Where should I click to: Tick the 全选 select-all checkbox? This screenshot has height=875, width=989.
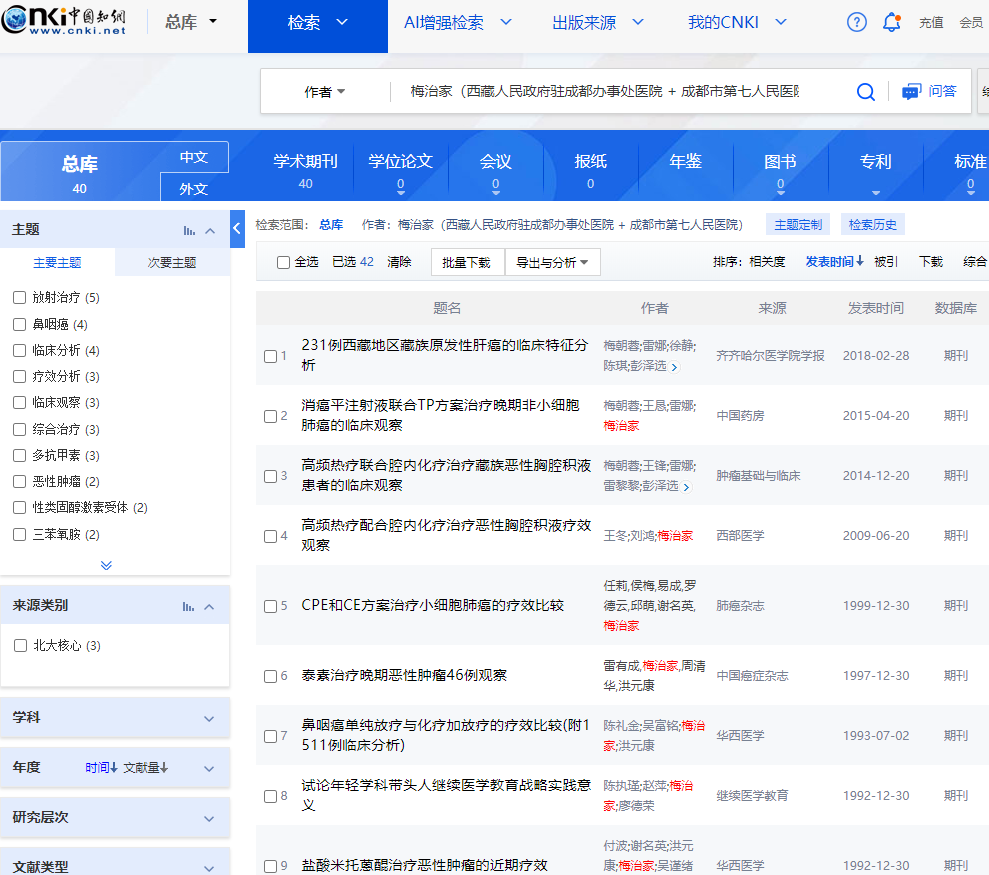pos(284,262)
